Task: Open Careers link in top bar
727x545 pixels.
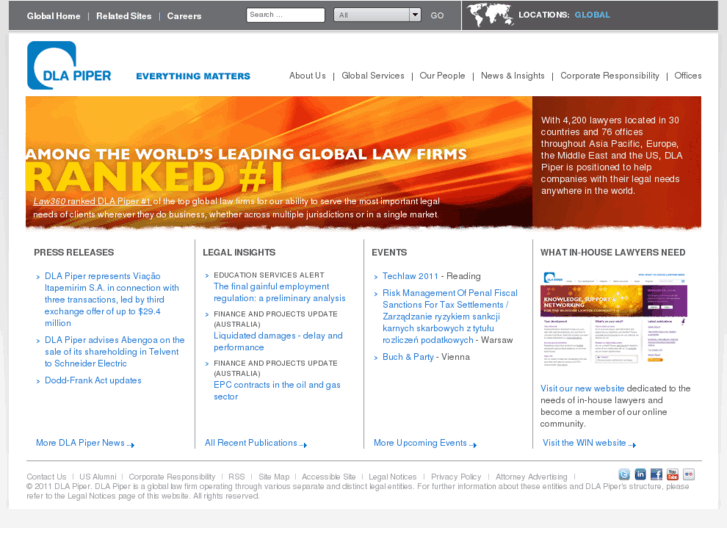Action: (x=184, y=16)
